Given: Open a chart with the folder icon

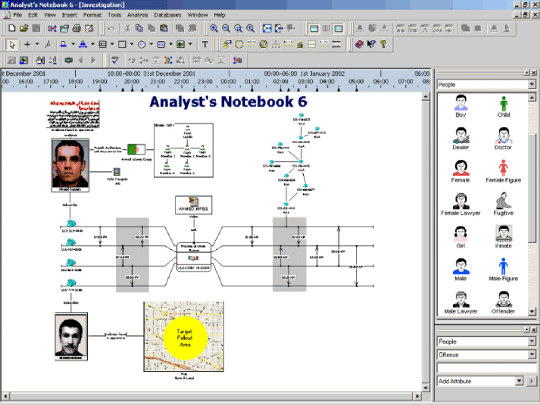Looking at the screenshot, I should 24,28.
